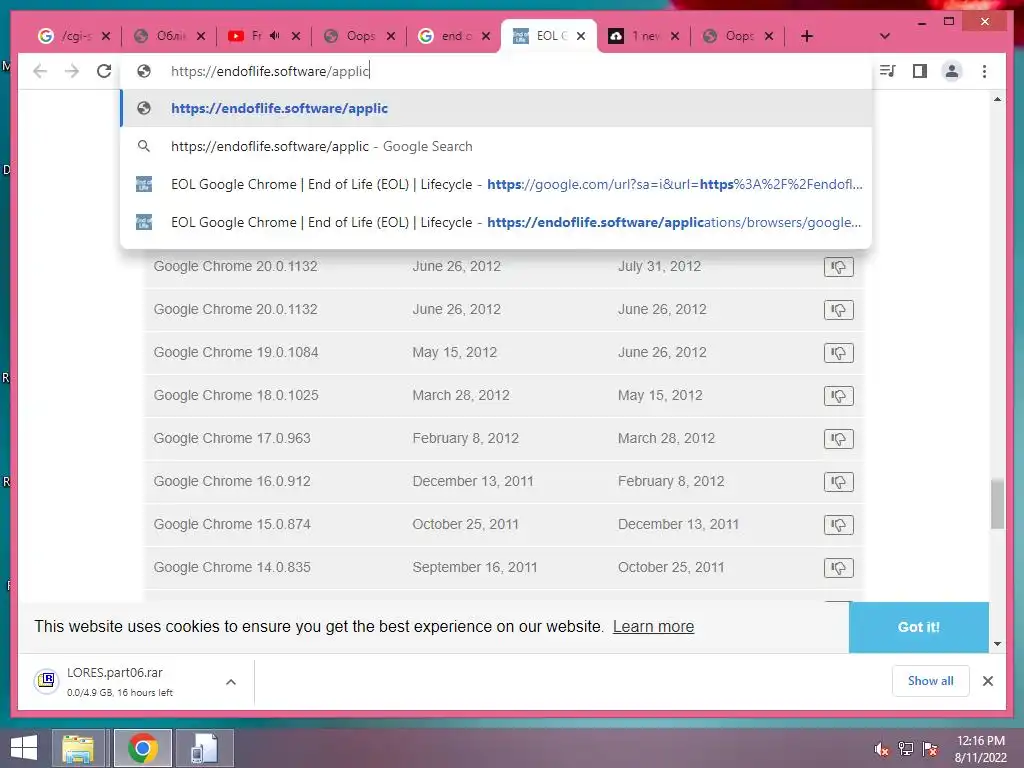Image resolution: width=1024 pixels, height=768 pixels.
Task: Thumbs-down the Chrome 20.0.1132 June 26 EOL row
Action: click(x=839, y=310)
